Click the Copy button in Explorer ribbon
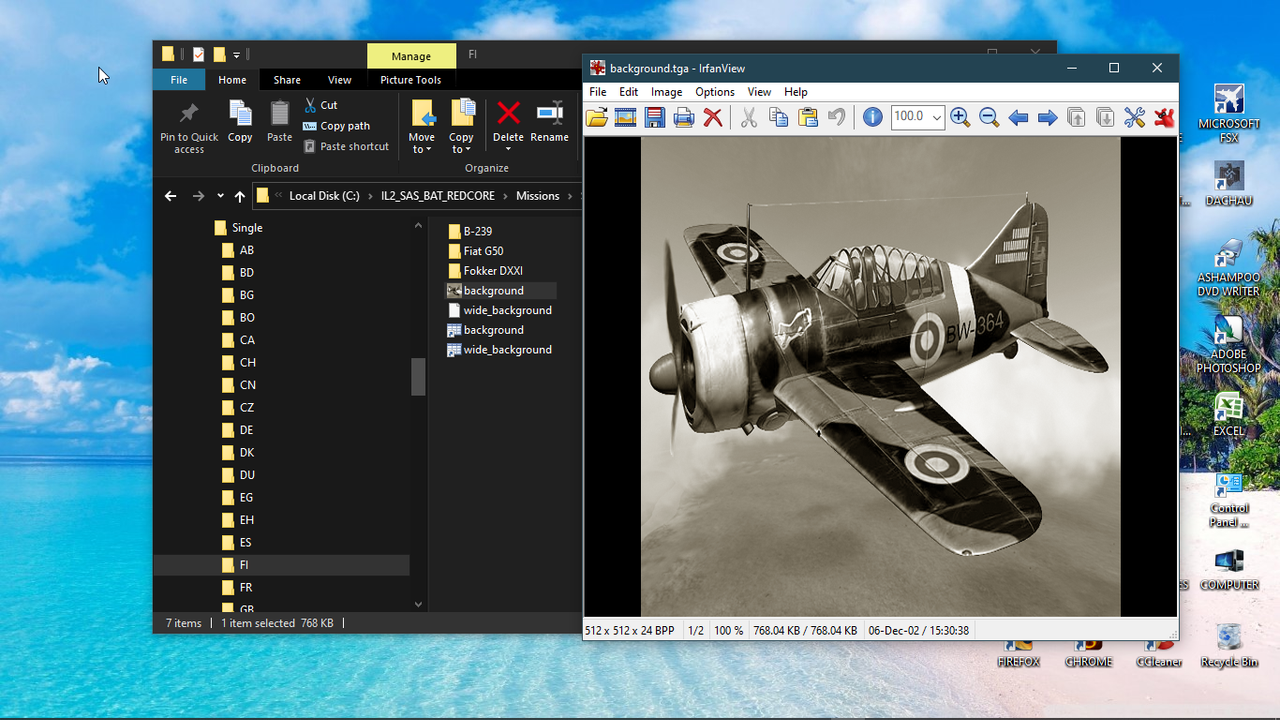Viewport: 1280px width, 720px height. pyautogui.click(x=240, y=122)
